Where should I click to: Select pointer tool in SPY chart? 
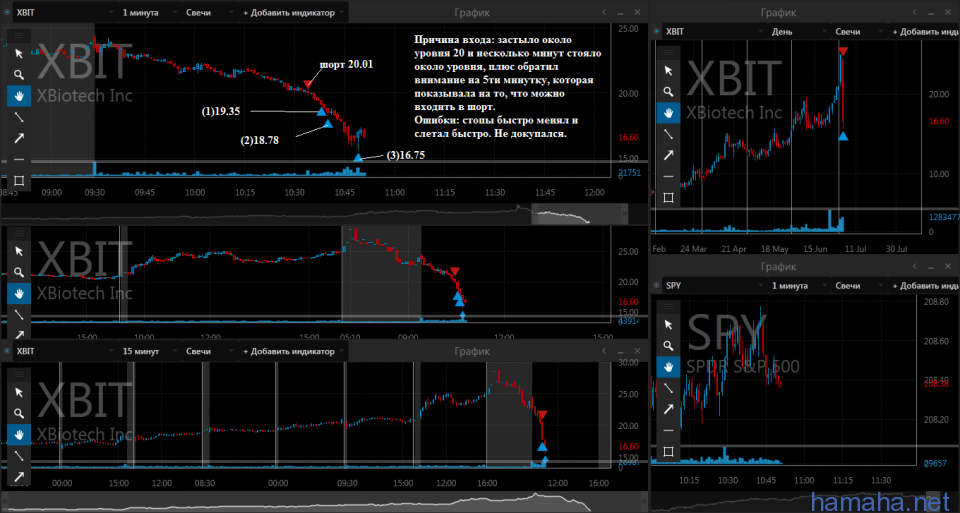pos(669,324)
